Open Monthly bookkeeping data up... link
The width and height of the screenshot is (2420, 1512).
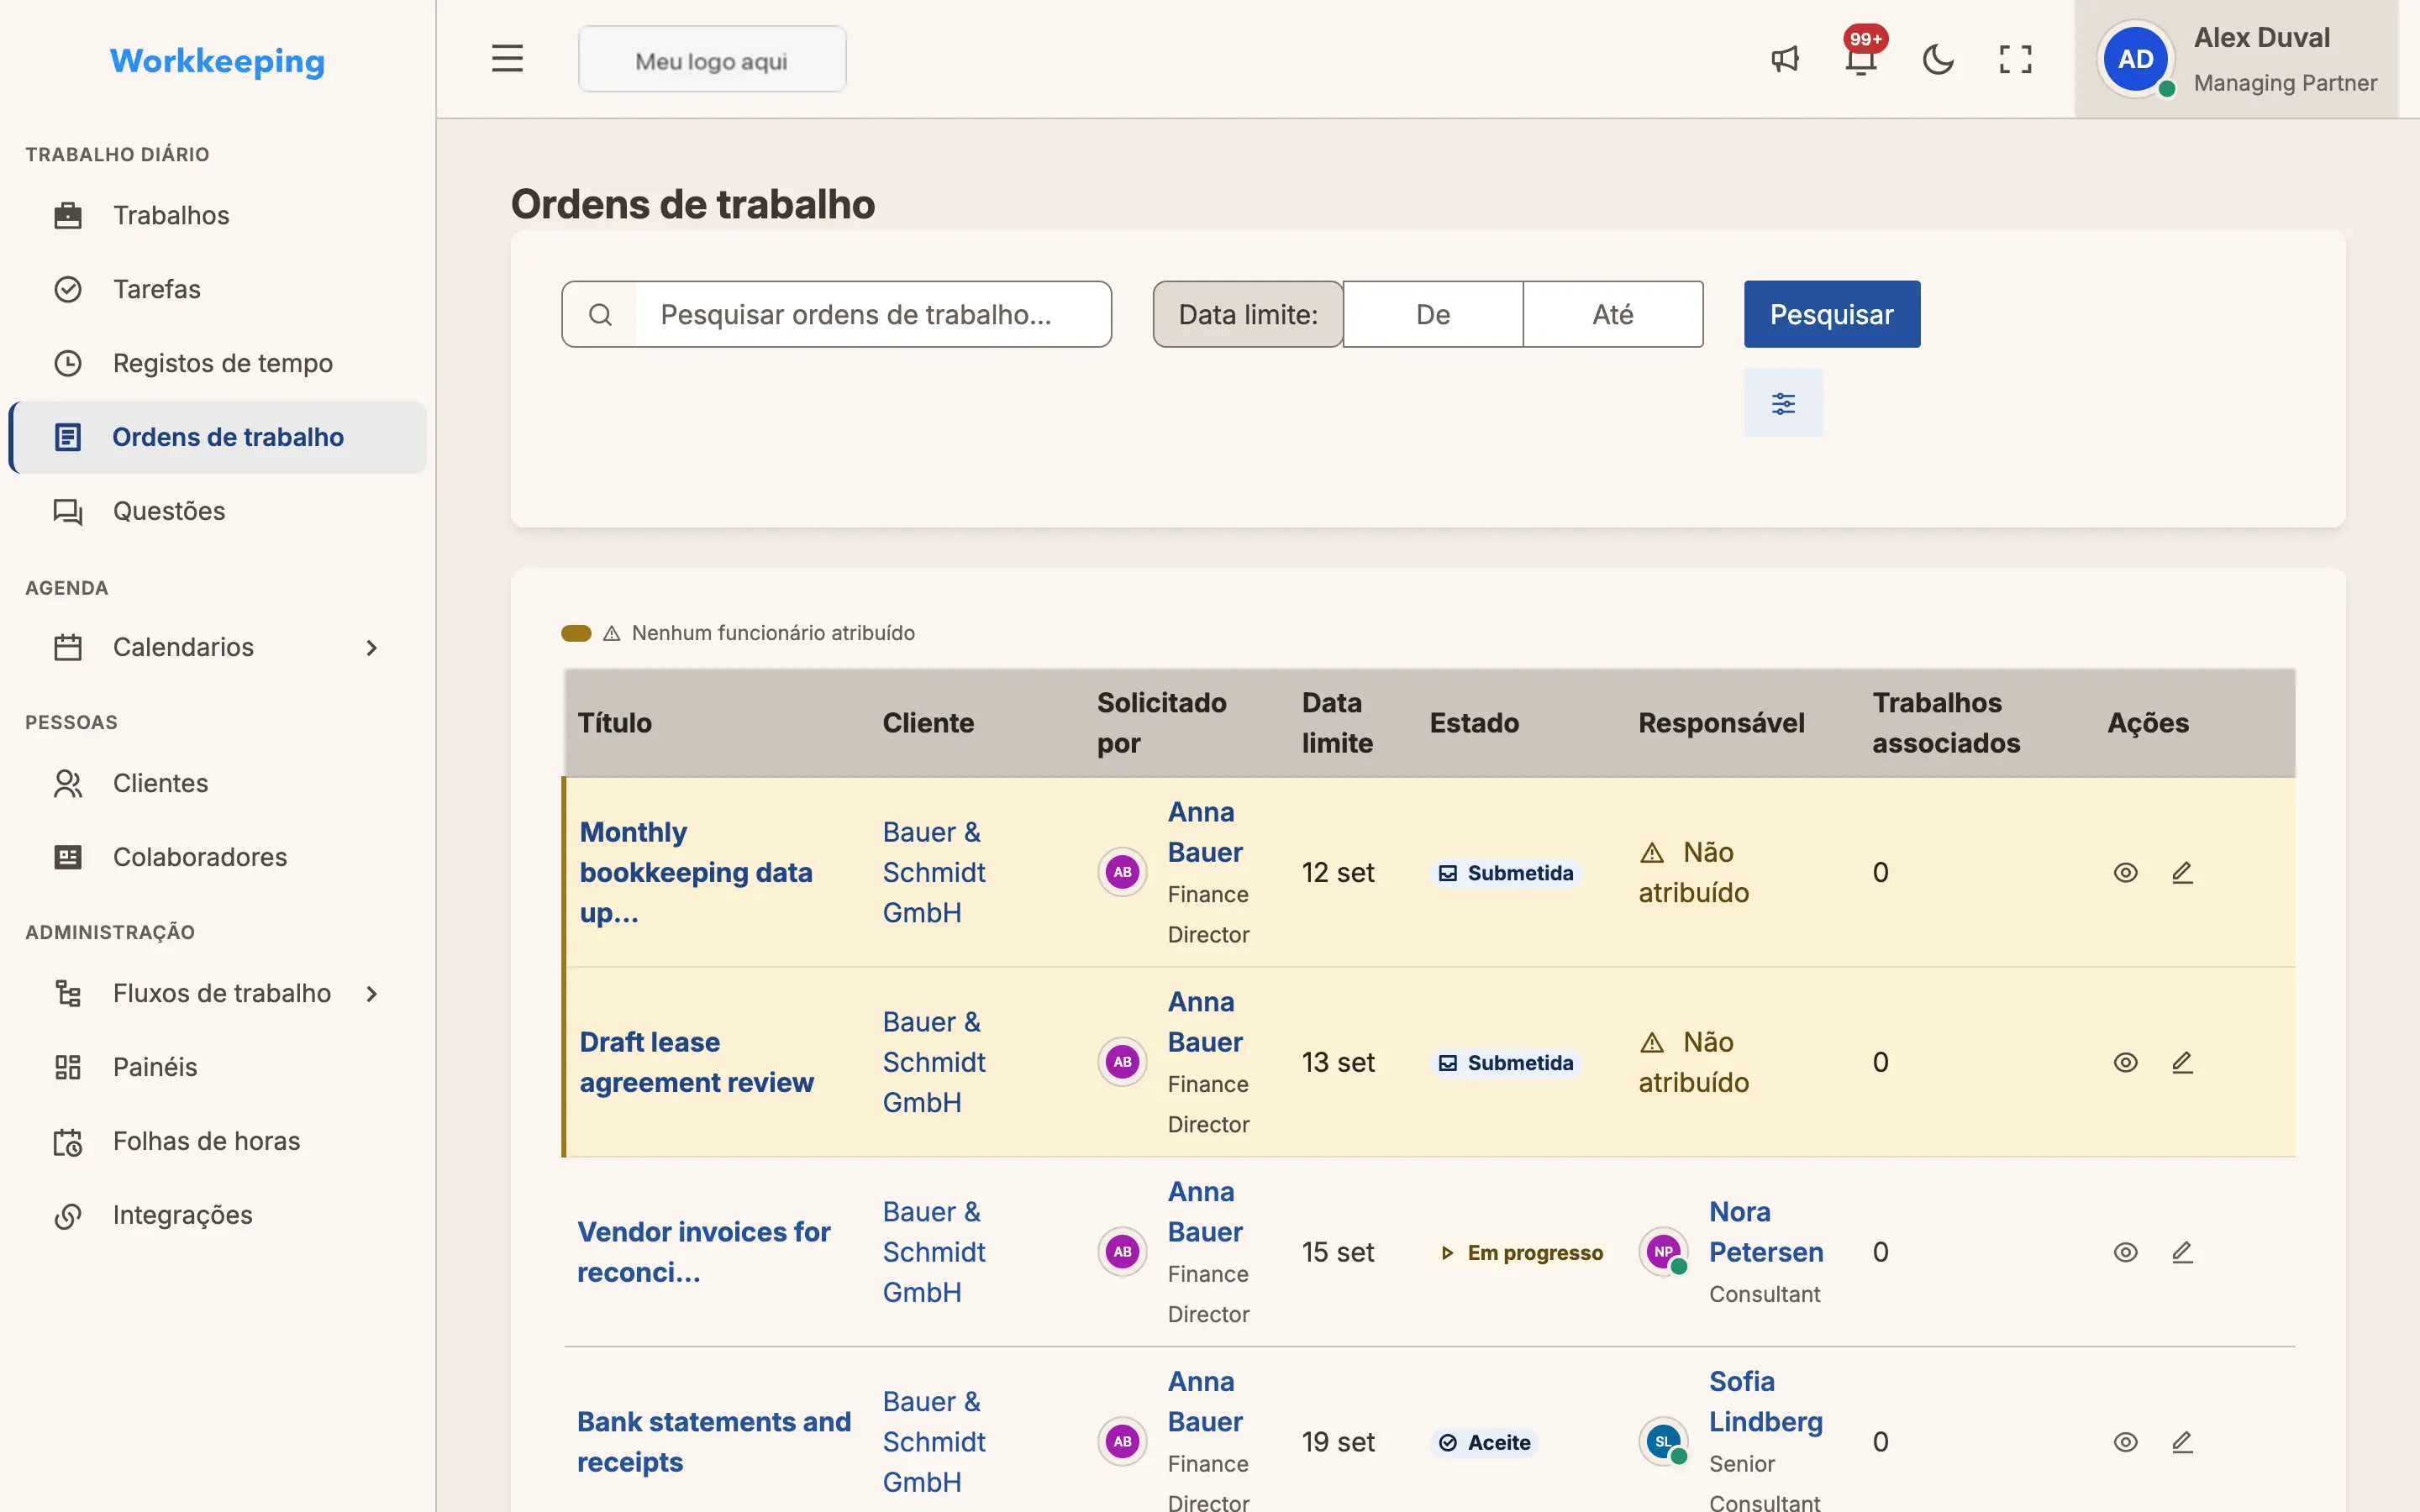pos(696,873)
